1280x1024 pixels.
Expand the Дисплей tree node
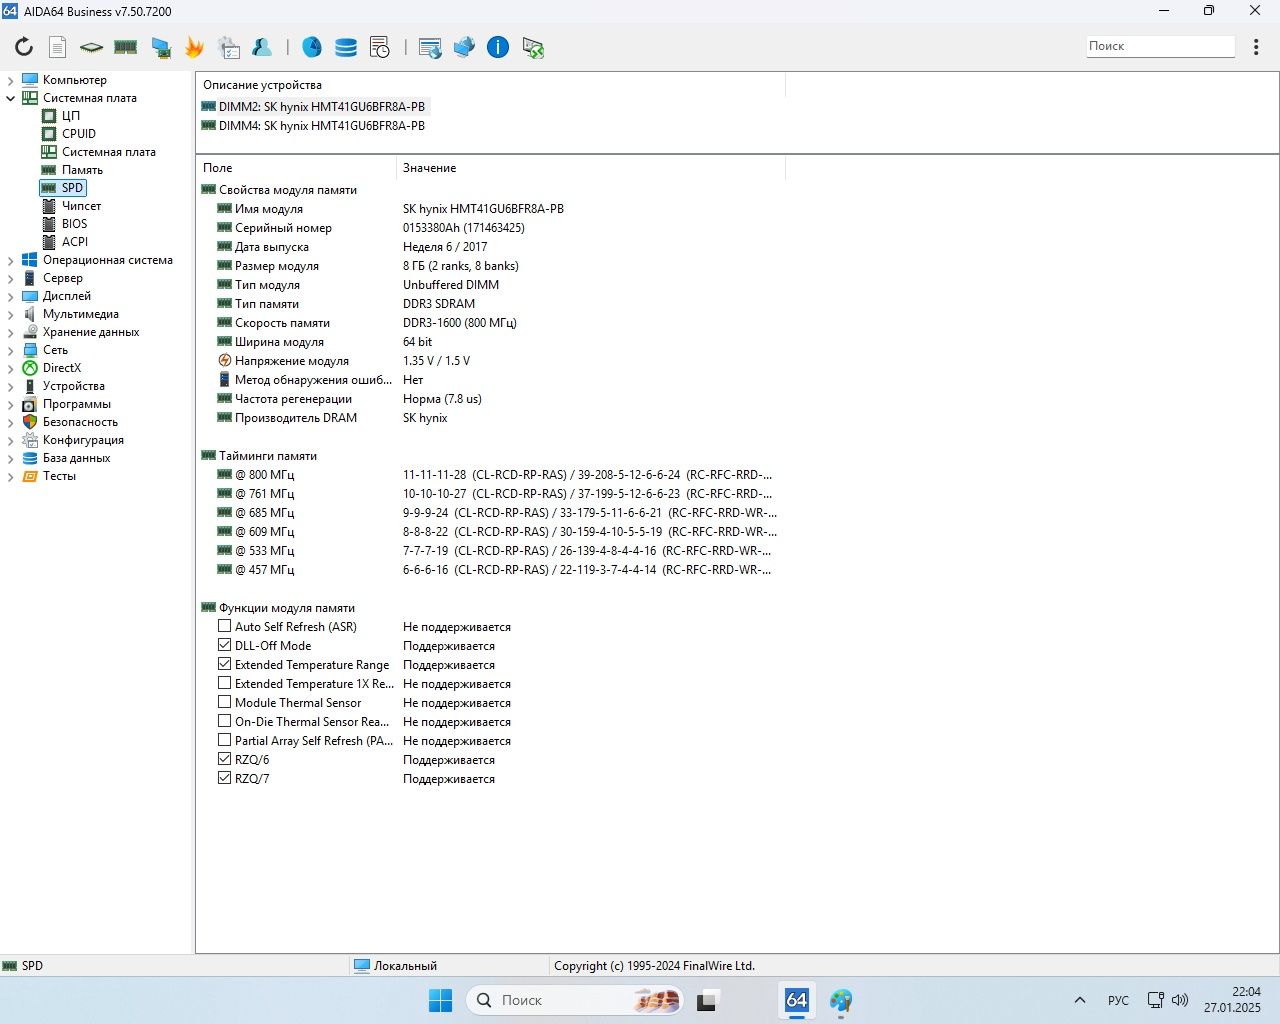click(11, 296)
